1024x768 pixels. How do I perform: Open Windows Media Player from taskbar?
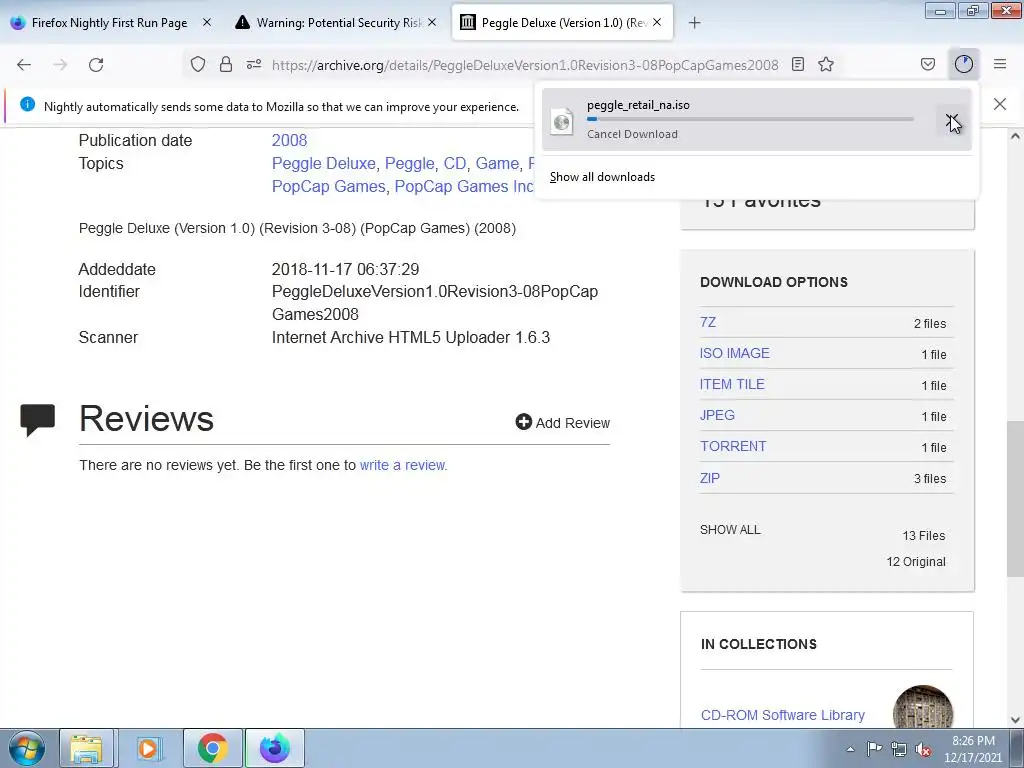coord(148,748)
